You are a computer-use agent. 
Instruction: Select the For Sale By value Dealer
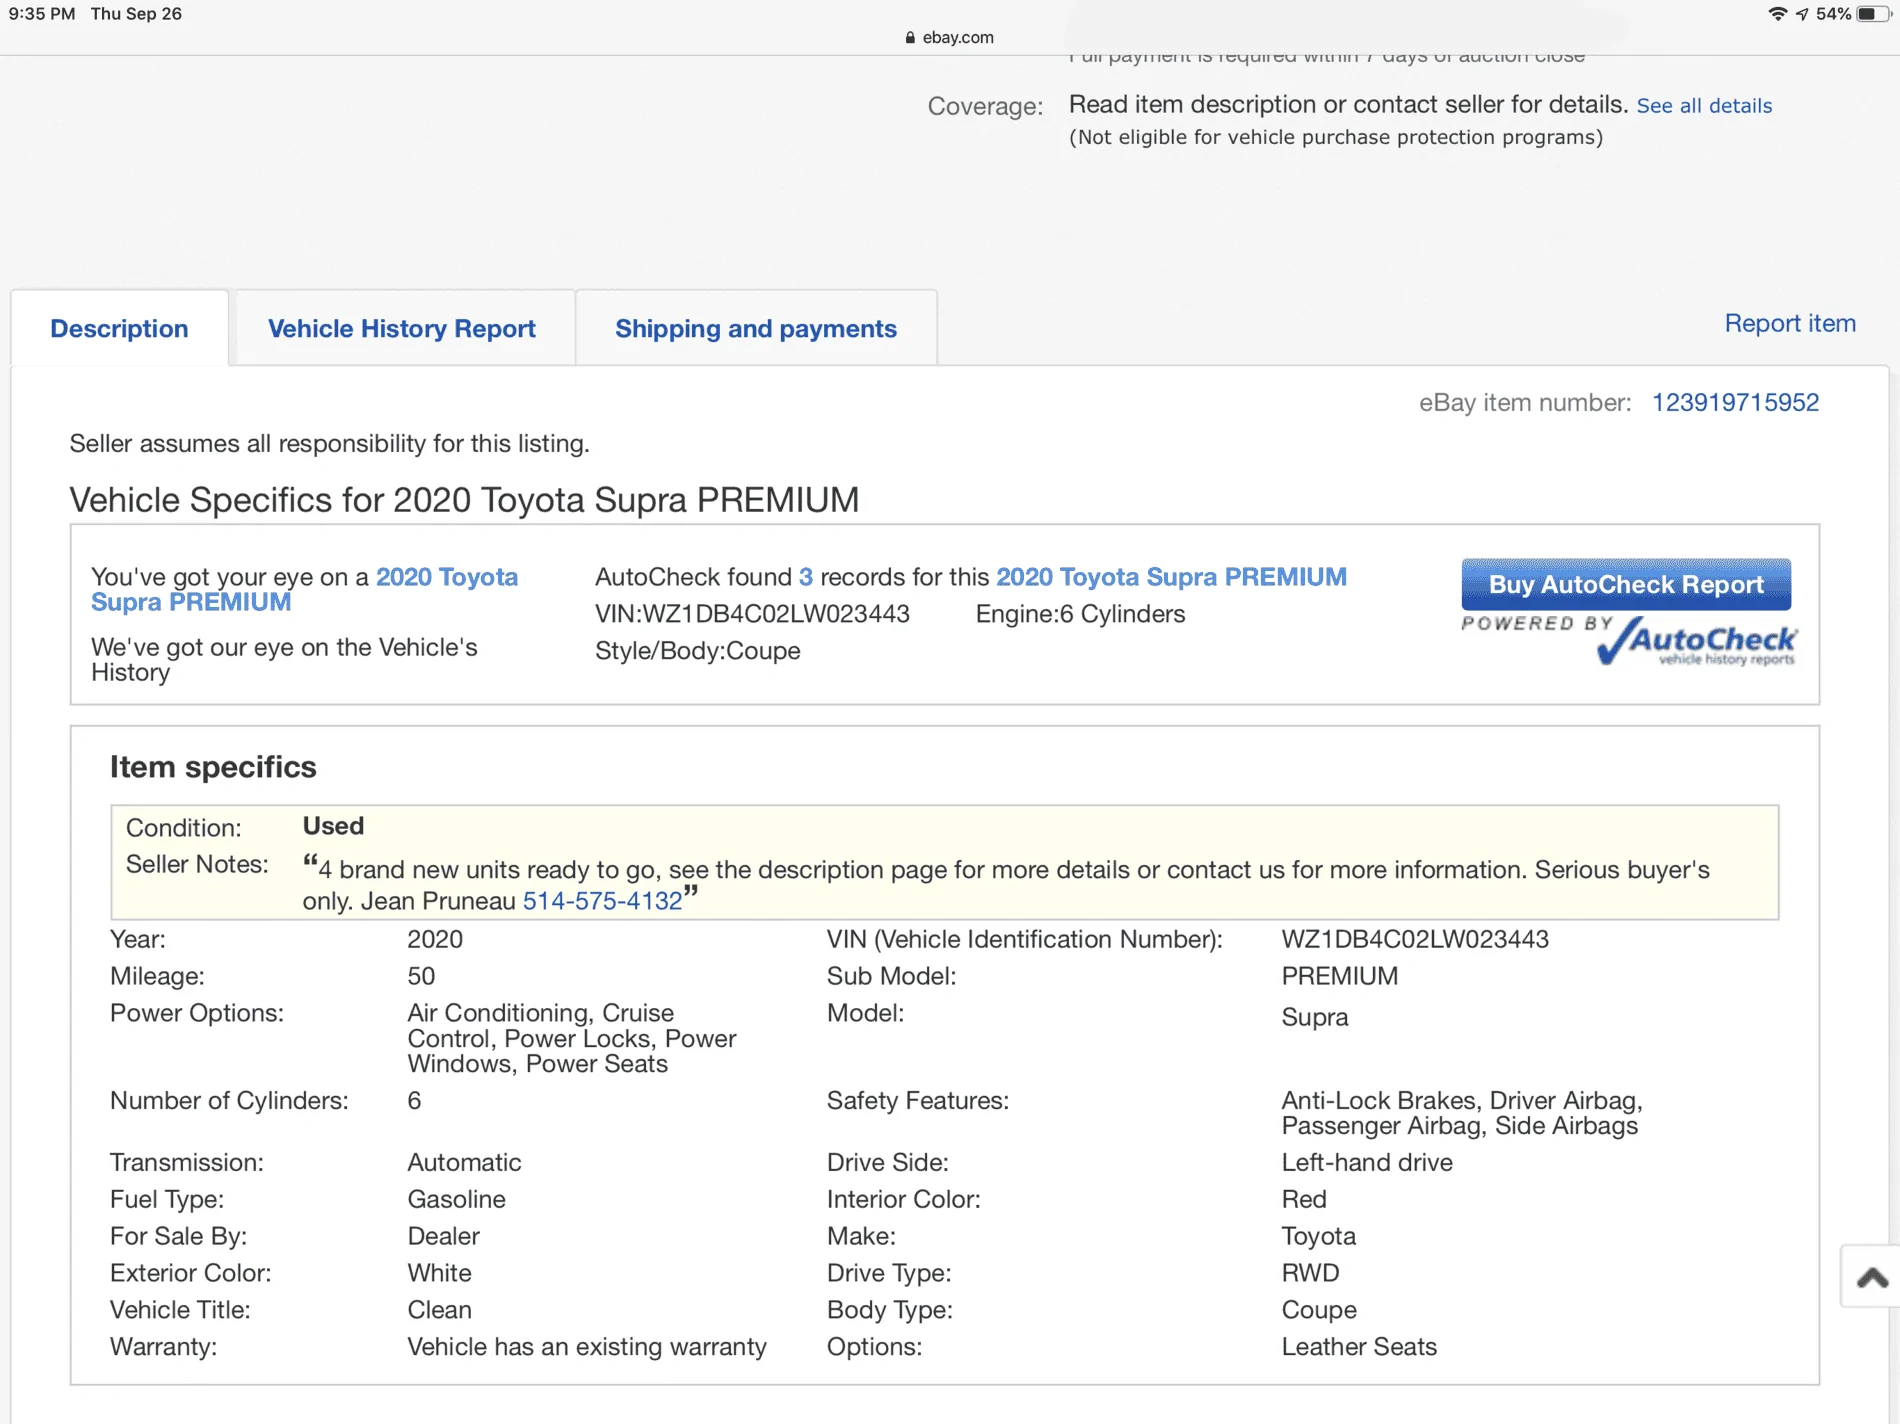[x=443, y=1236]
